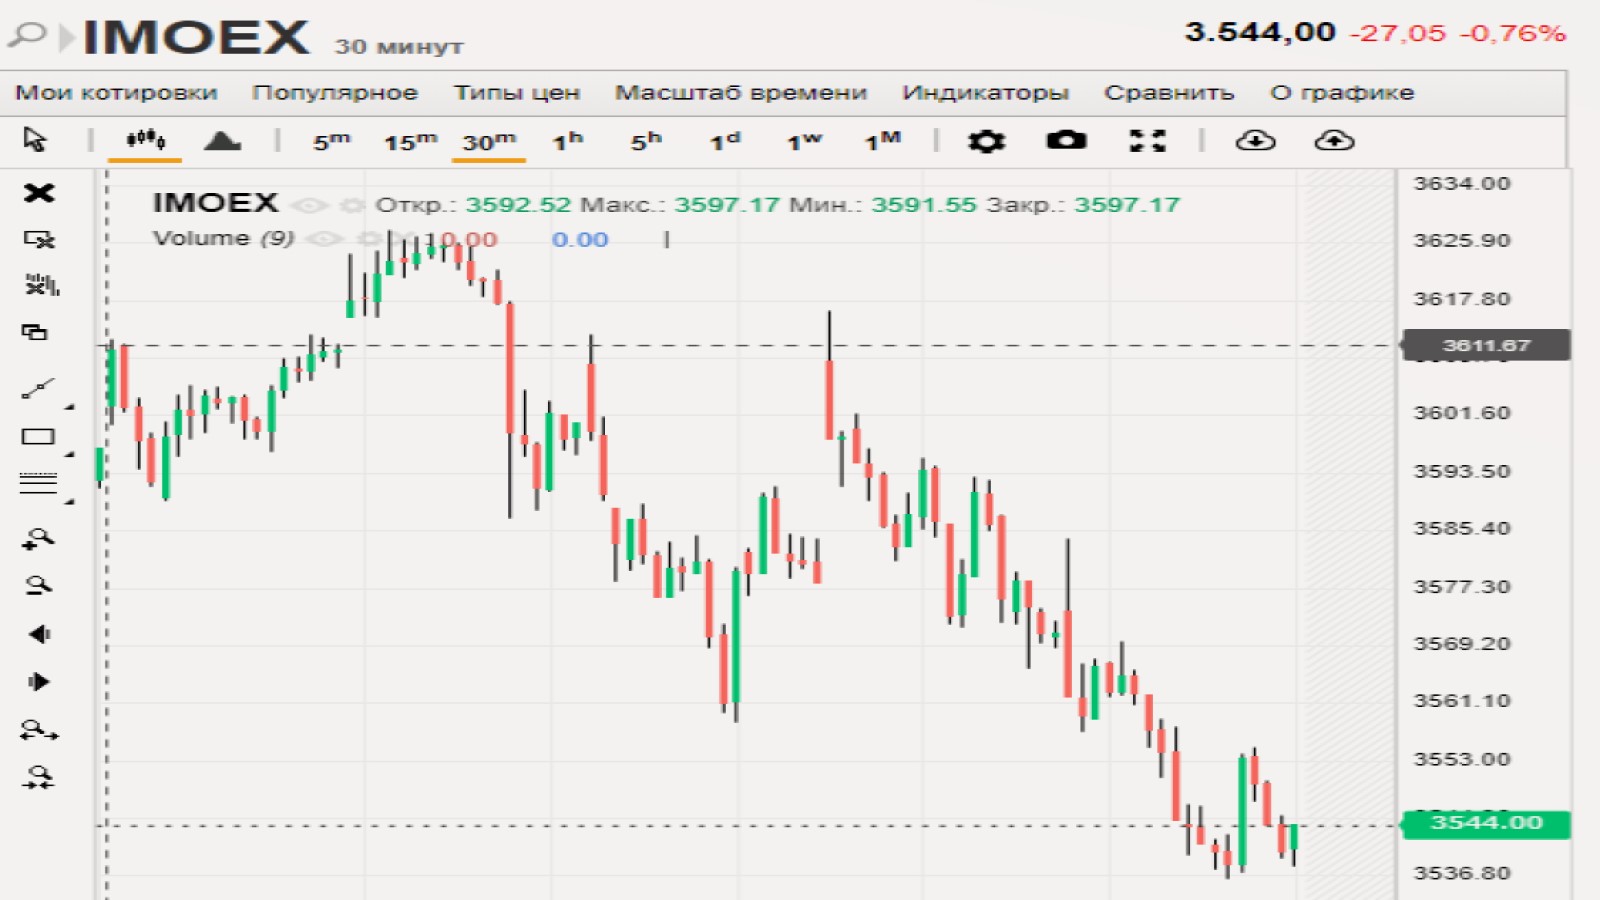Open Мои котировки menu
This screenshot has height=900, width=1600.
(116, 93)
